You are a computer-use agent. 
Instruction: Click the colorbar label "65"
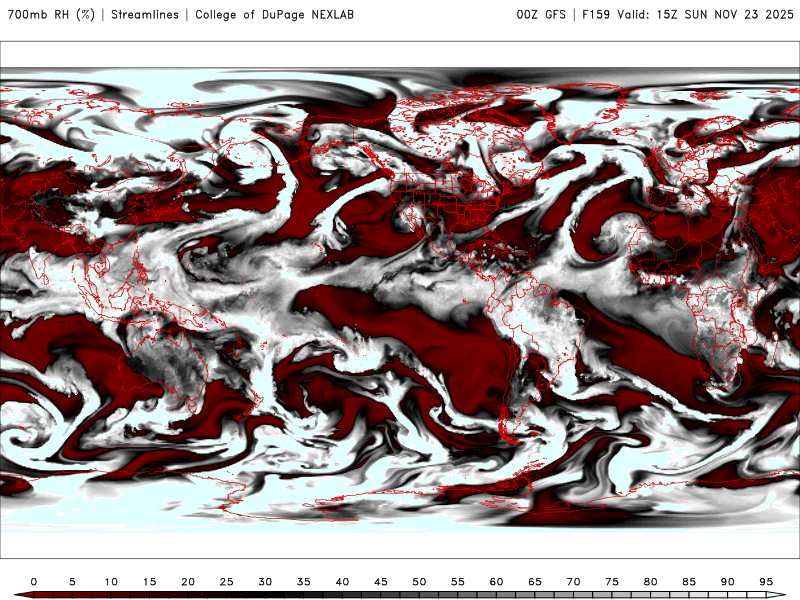[x=535, y=582]
